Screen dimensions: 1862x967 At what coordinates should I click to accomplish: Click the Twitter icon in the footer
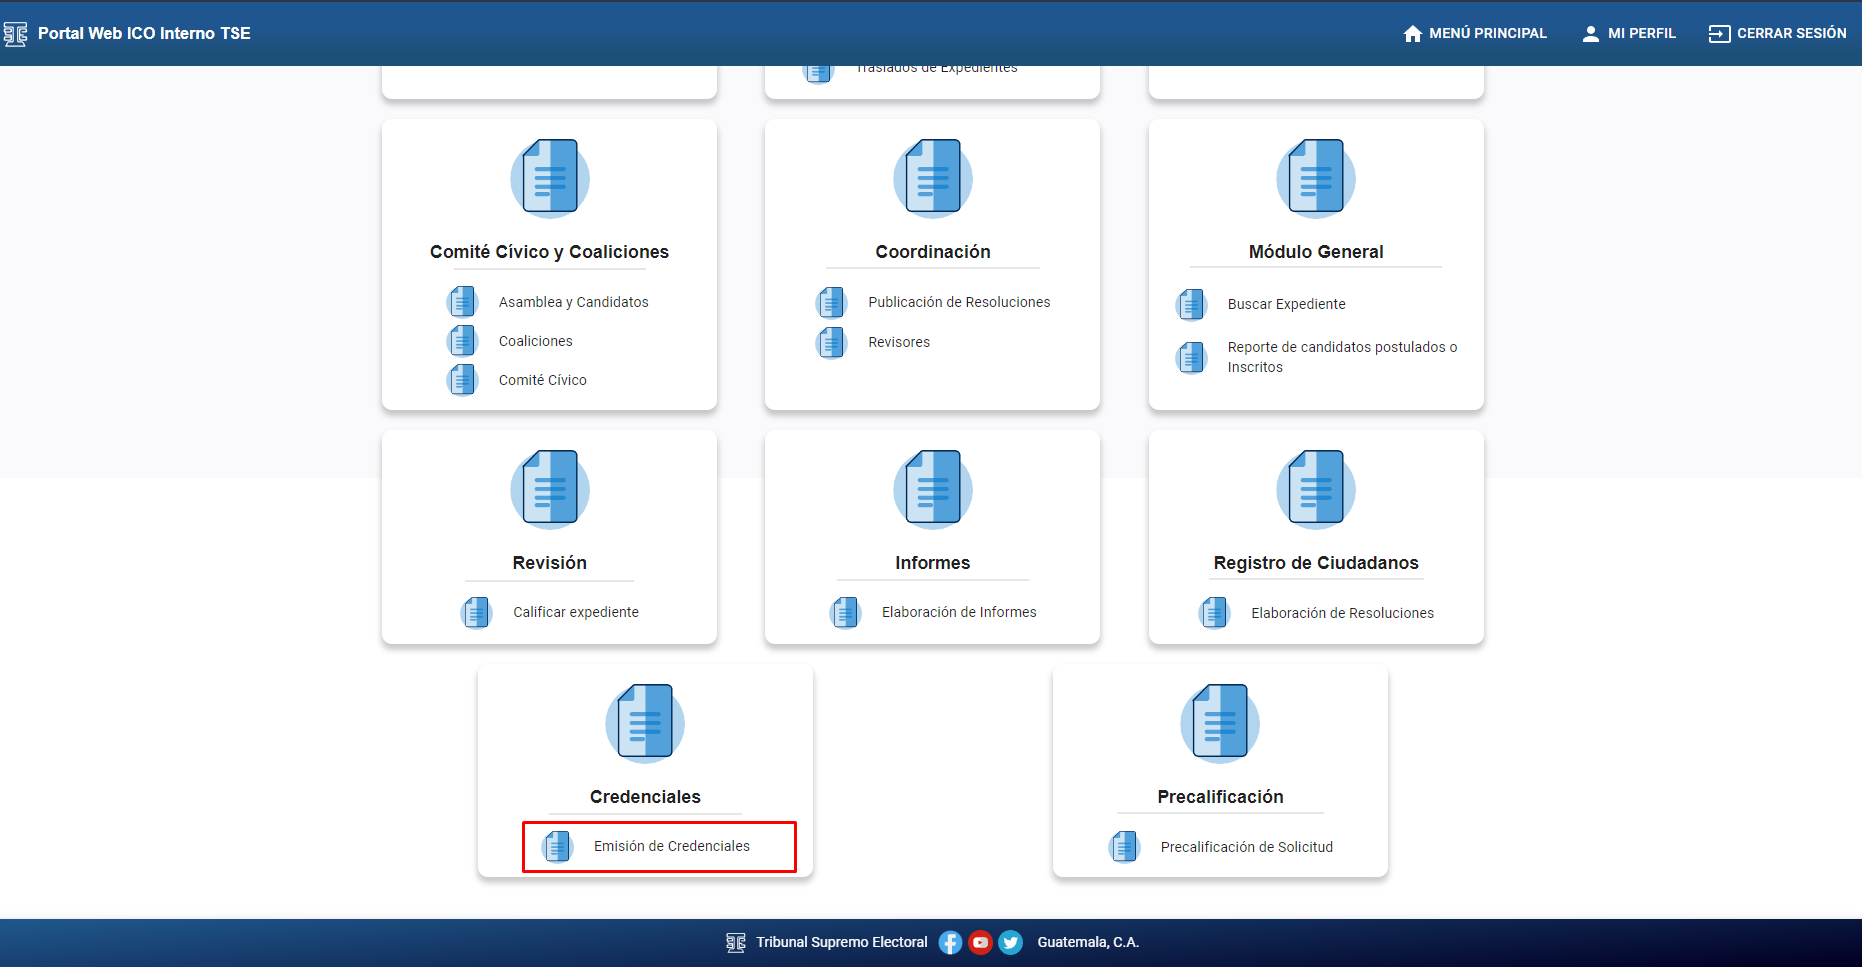click(x=1011, y=942)
